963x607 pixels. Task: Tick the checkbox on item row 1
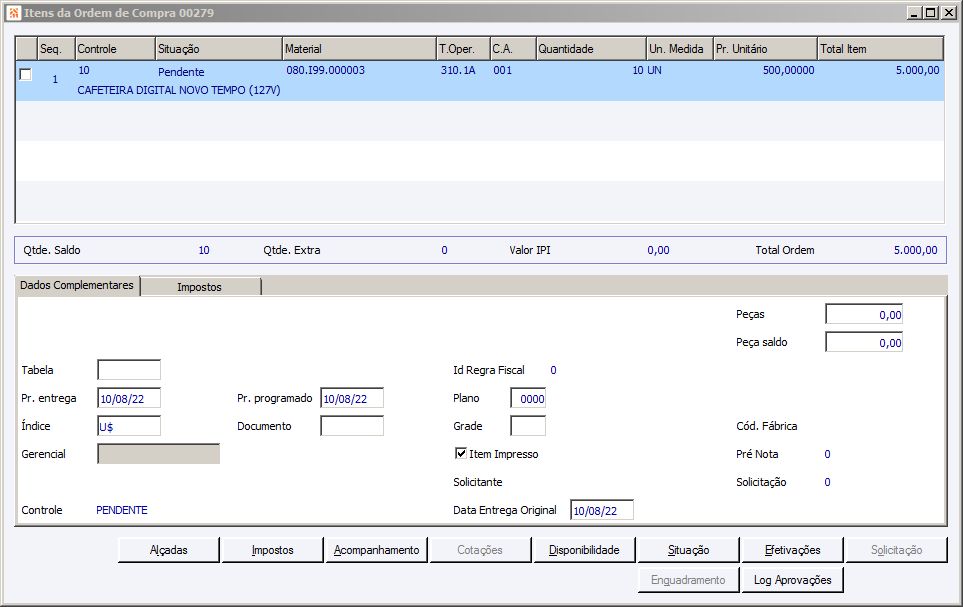click(26, 74)
